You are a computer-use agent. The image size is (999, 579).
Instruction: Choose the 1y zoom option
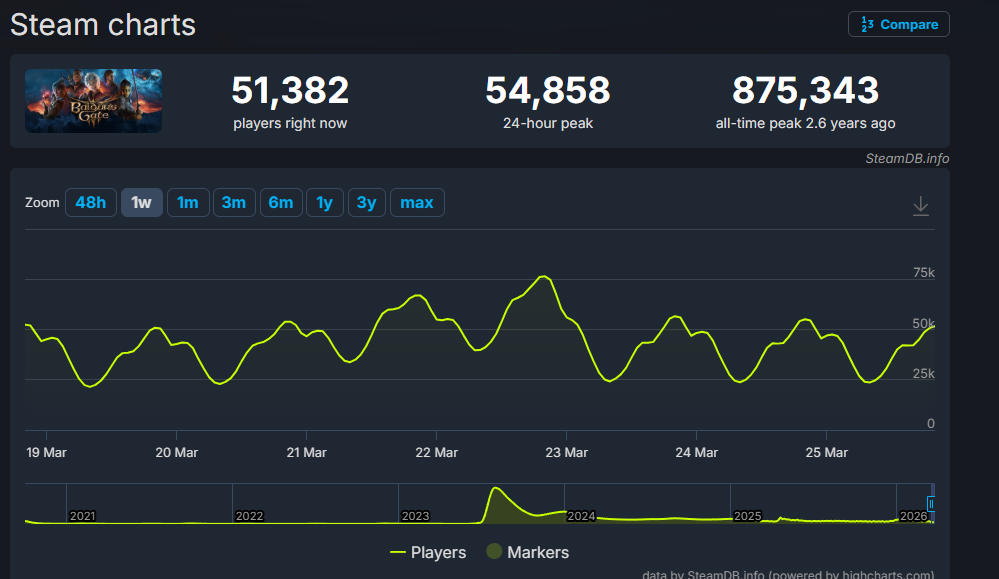click(x=324, y=203)
